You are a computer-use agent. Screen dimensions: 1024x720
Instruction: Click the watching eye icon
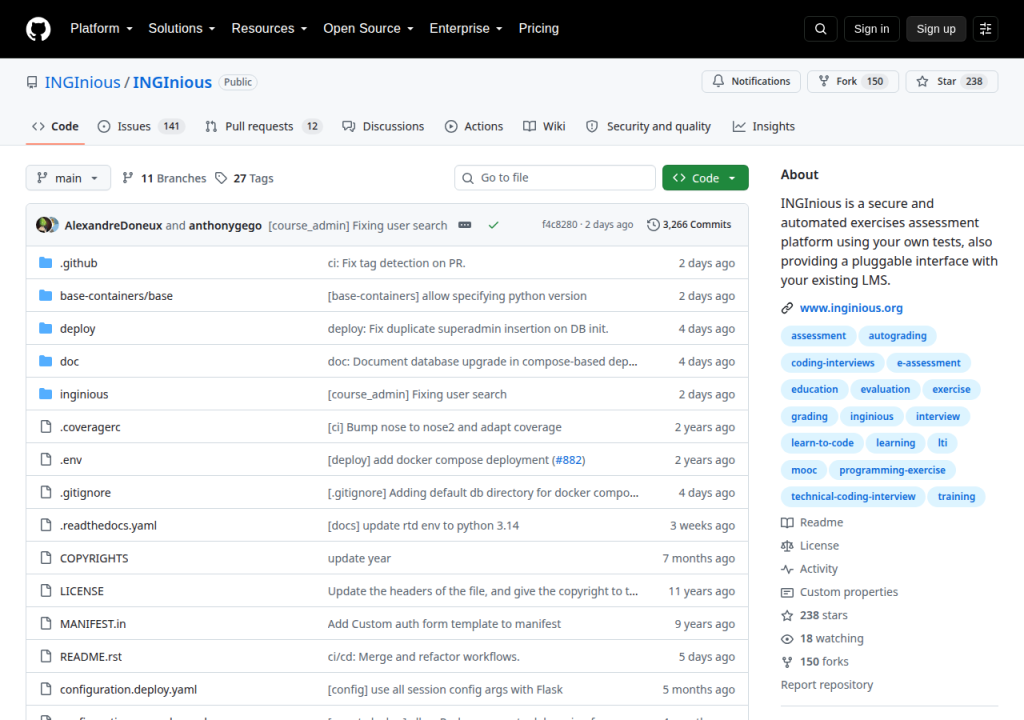point(787,639)
